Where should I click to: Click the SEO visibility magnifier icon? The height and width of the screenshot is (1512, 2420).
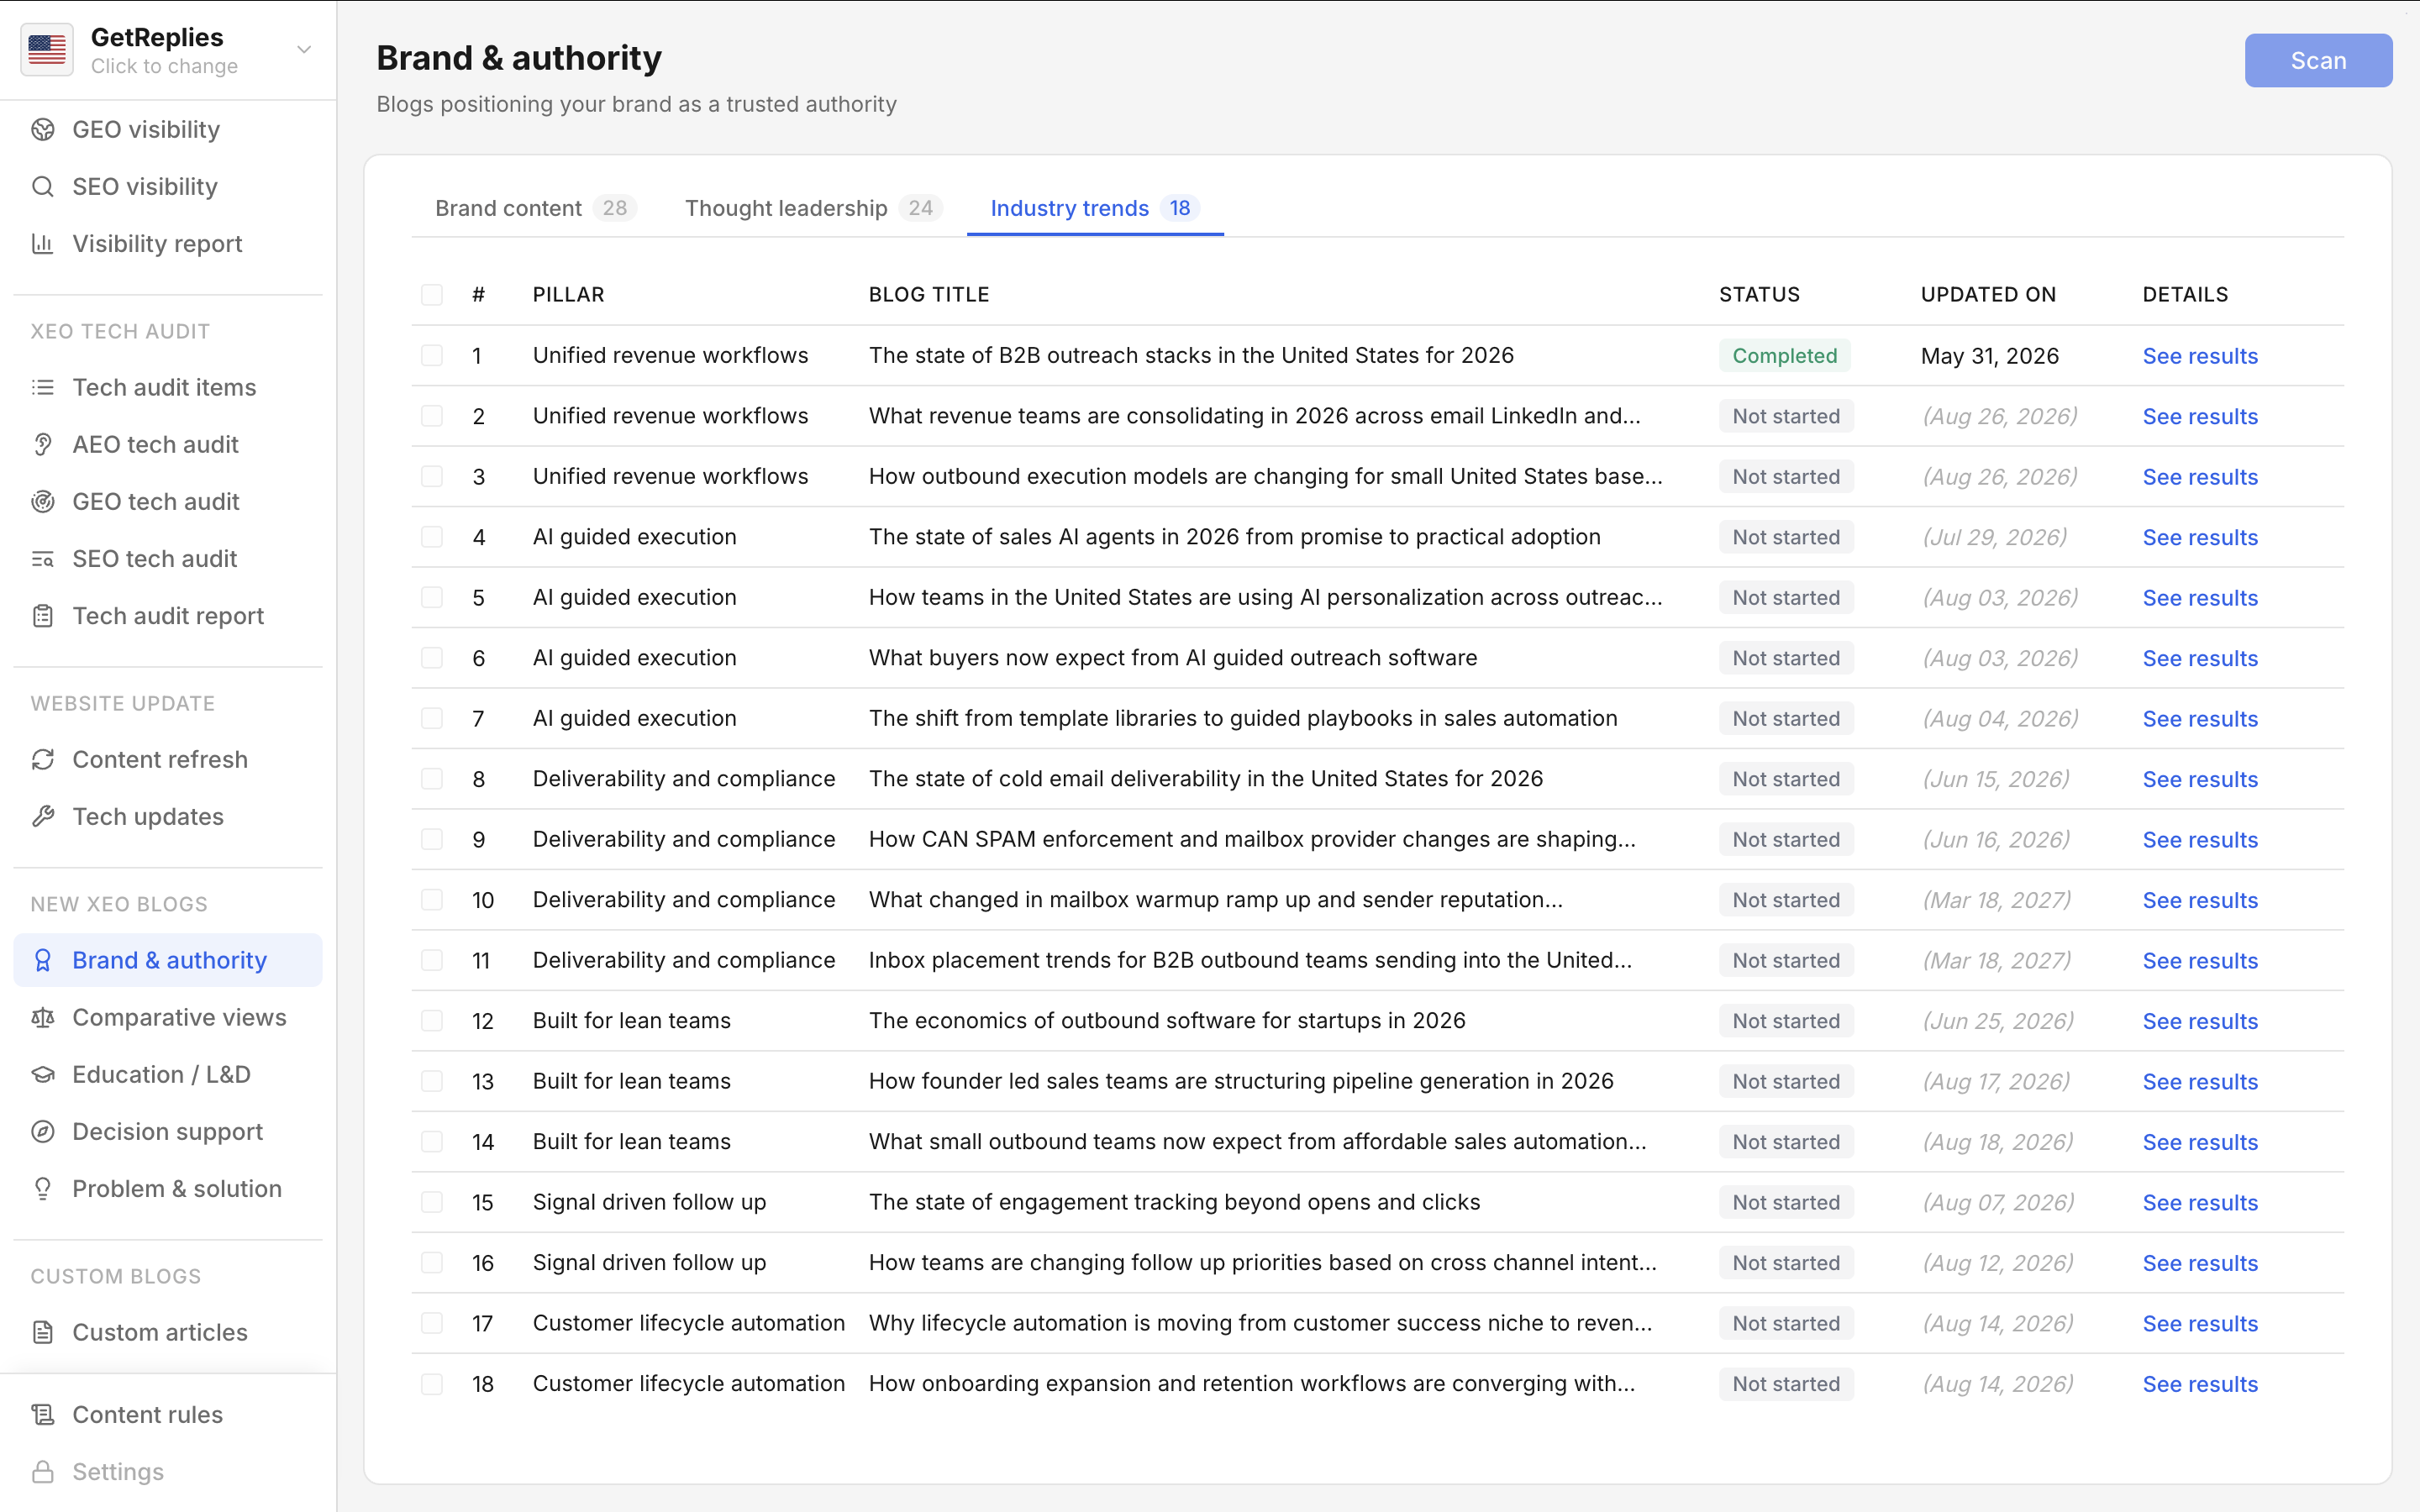click(x=43, y=187)
